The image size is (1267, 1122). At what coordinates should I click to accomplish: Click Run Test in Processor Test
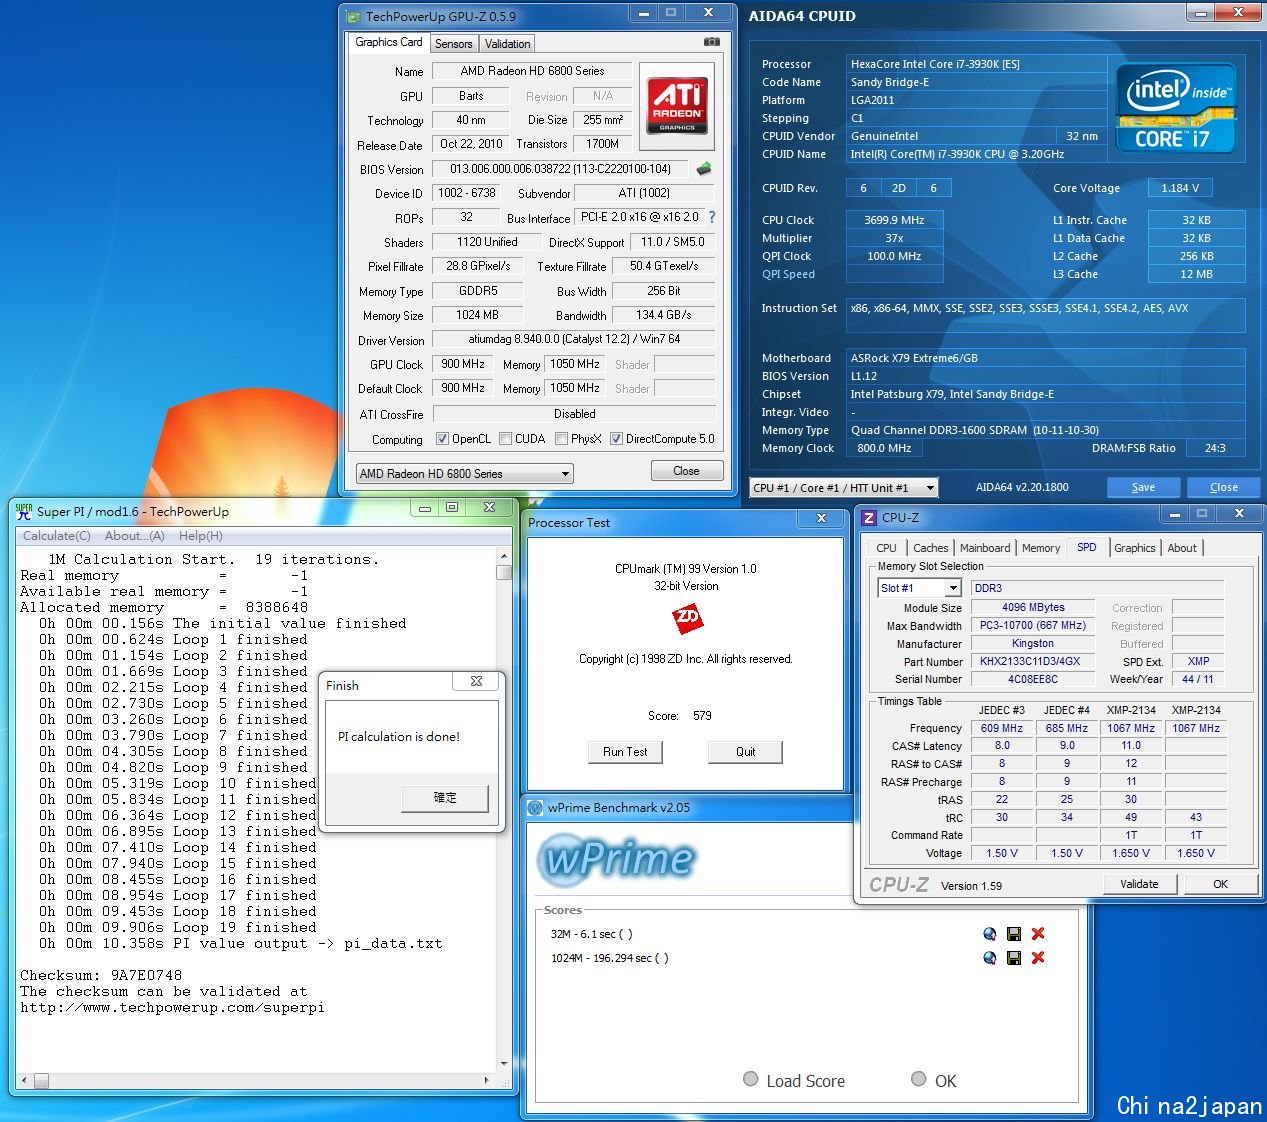625,752
